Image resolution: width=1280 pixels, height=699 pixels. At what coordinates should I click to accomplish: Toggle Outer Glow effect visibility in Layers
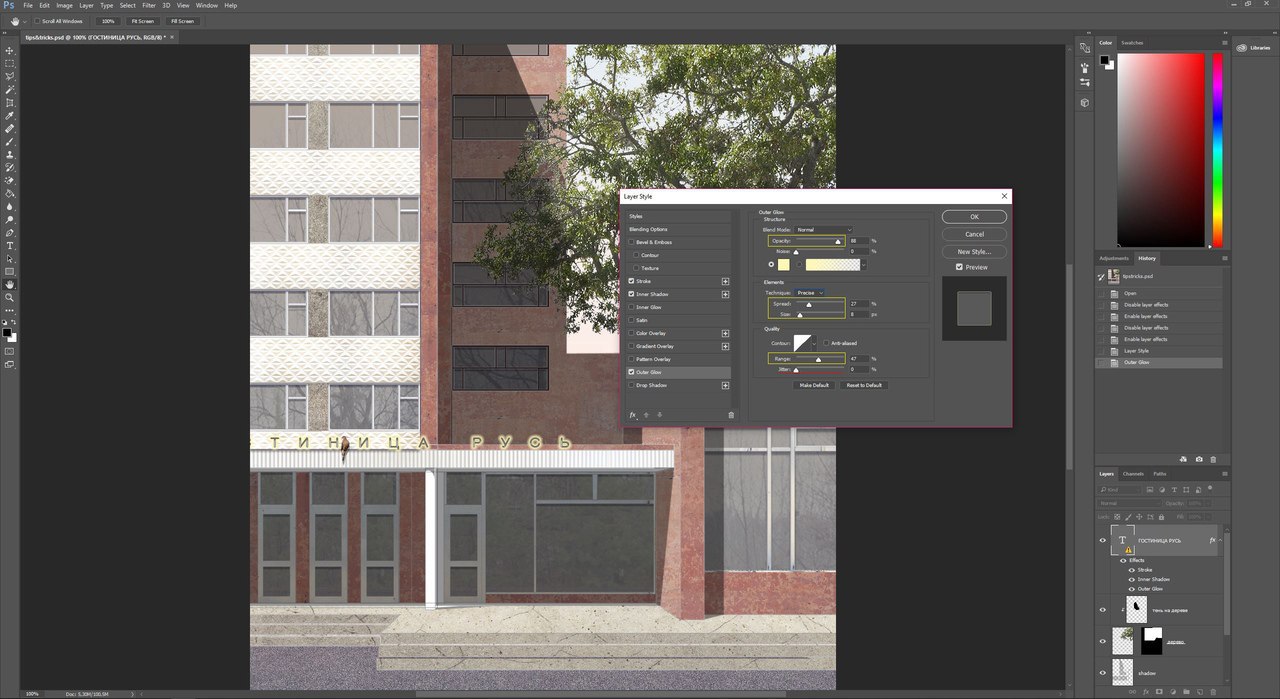coord(1132,589)
